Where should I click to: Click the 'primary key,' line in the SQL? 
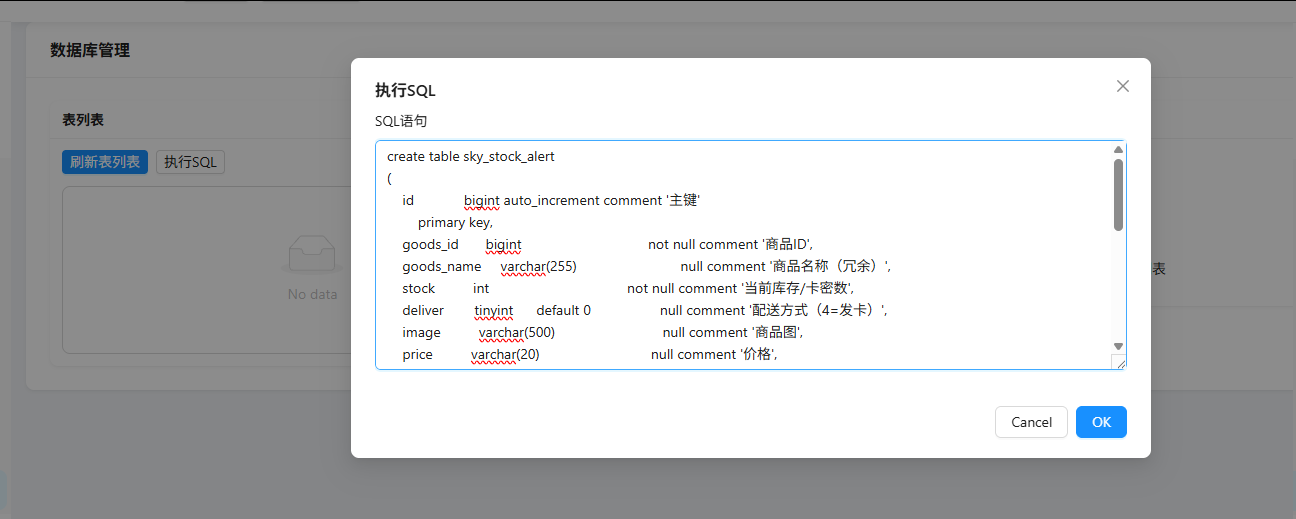coord(455,222)
